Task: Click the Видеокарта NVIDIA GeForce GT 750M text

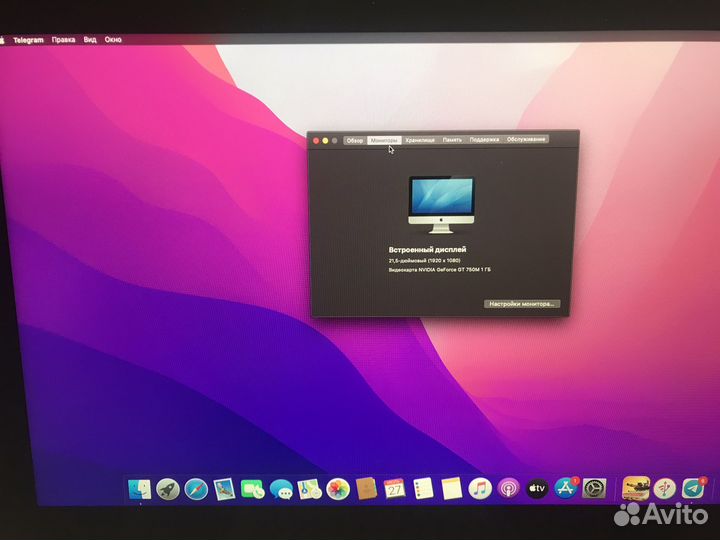Action: (439, 270)
